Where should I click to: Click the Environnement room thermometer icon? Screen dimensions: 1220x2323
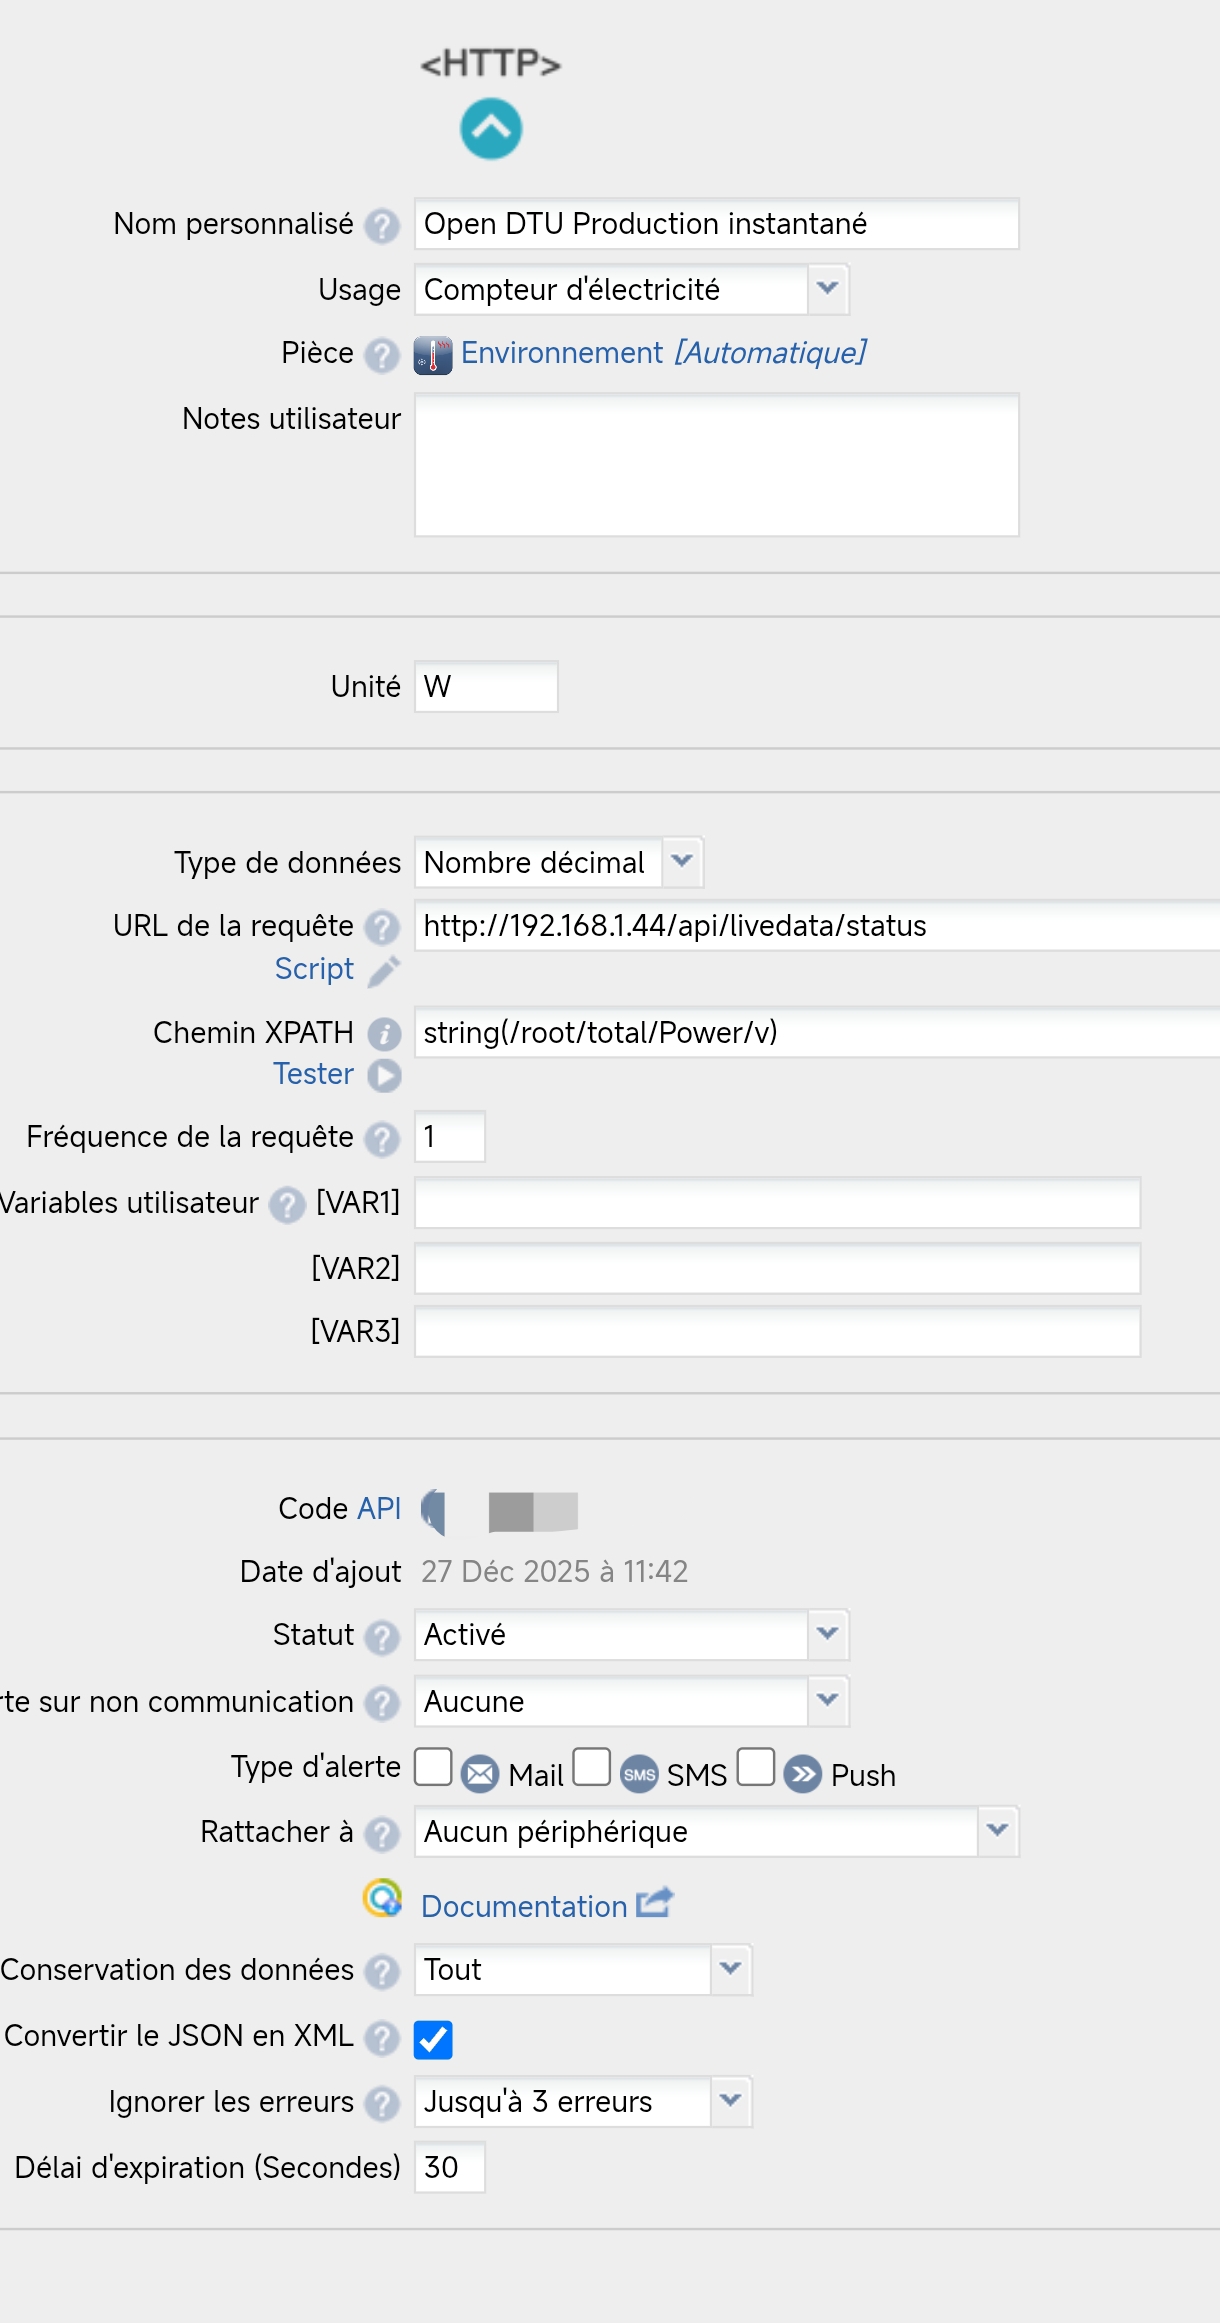tap(433, 355)
